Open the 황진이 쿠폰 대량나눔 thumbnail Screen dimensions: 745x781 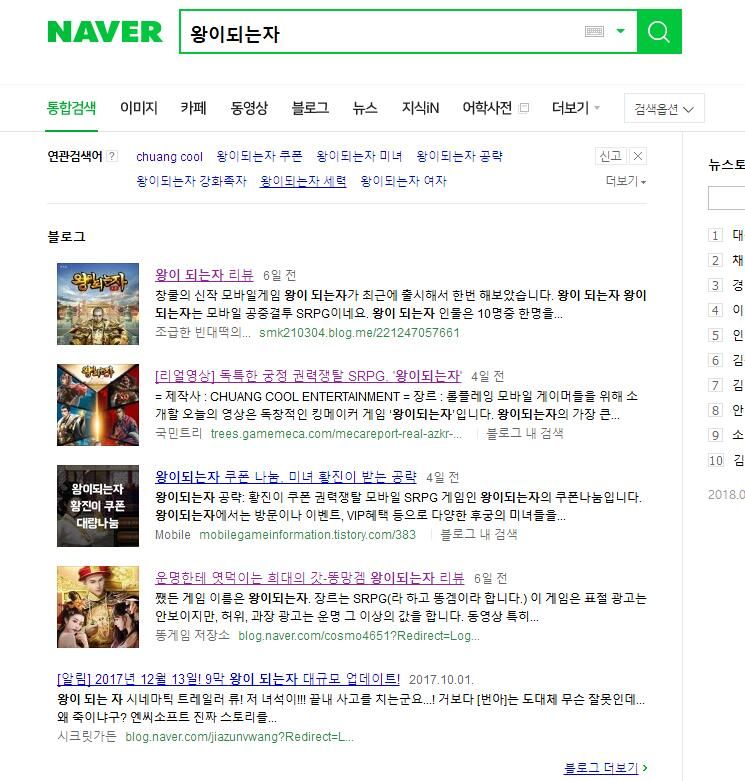point(98,506)
